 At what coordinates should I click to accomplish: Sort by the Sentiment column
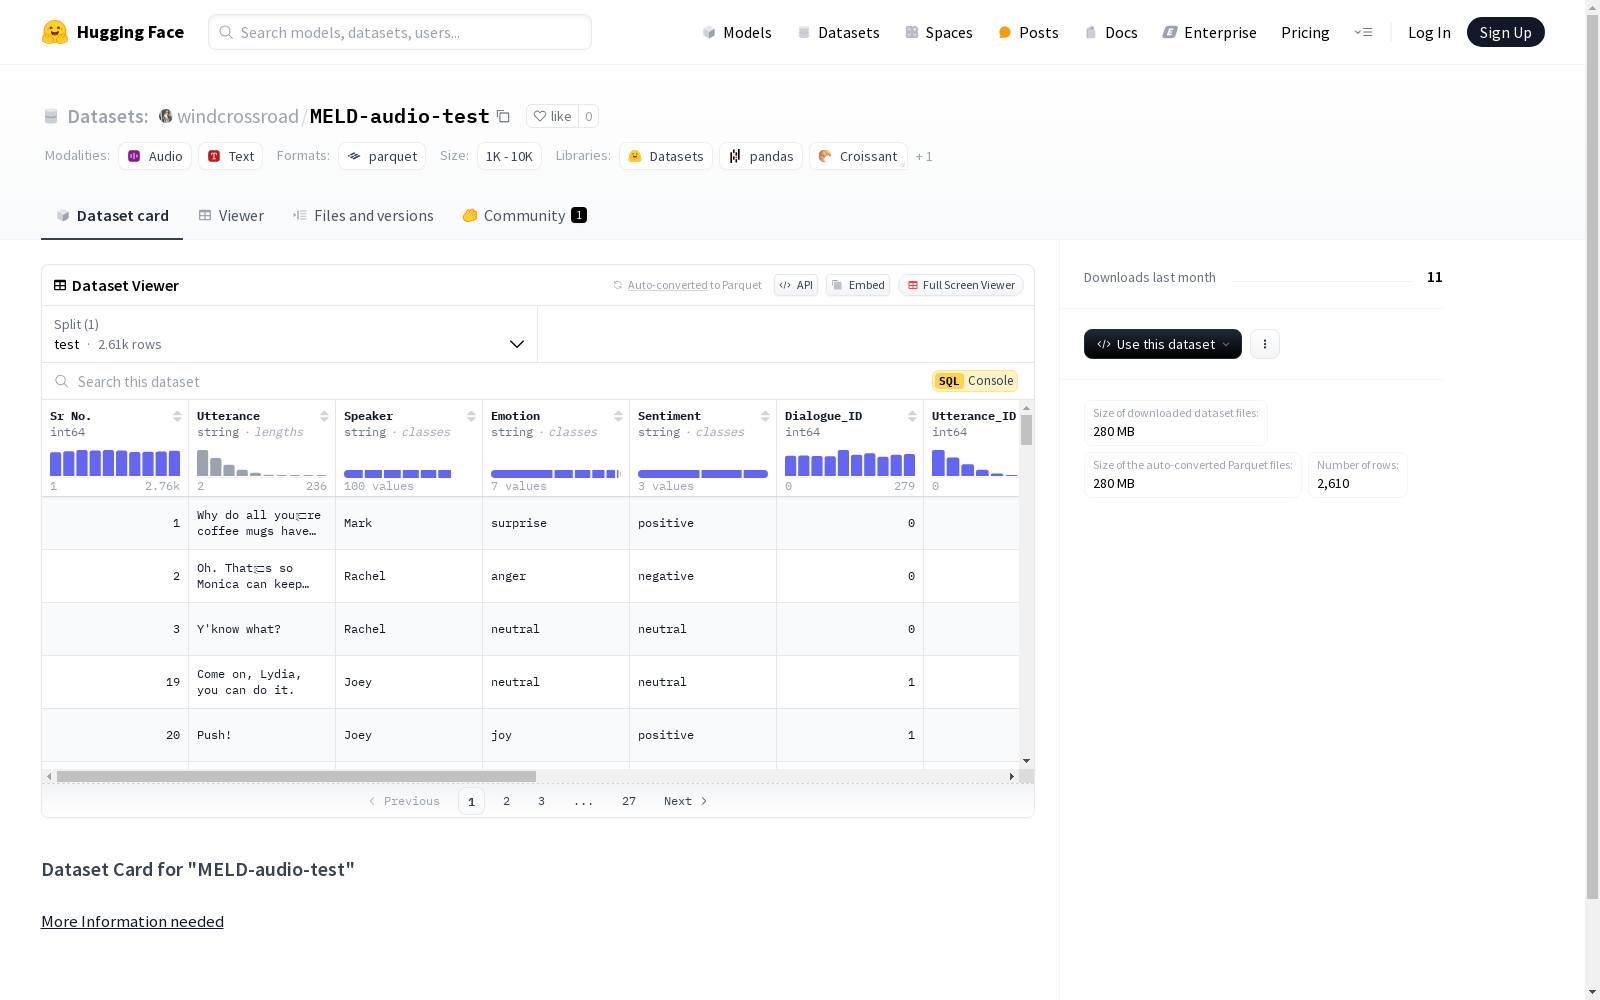click(x=765, y=416)
